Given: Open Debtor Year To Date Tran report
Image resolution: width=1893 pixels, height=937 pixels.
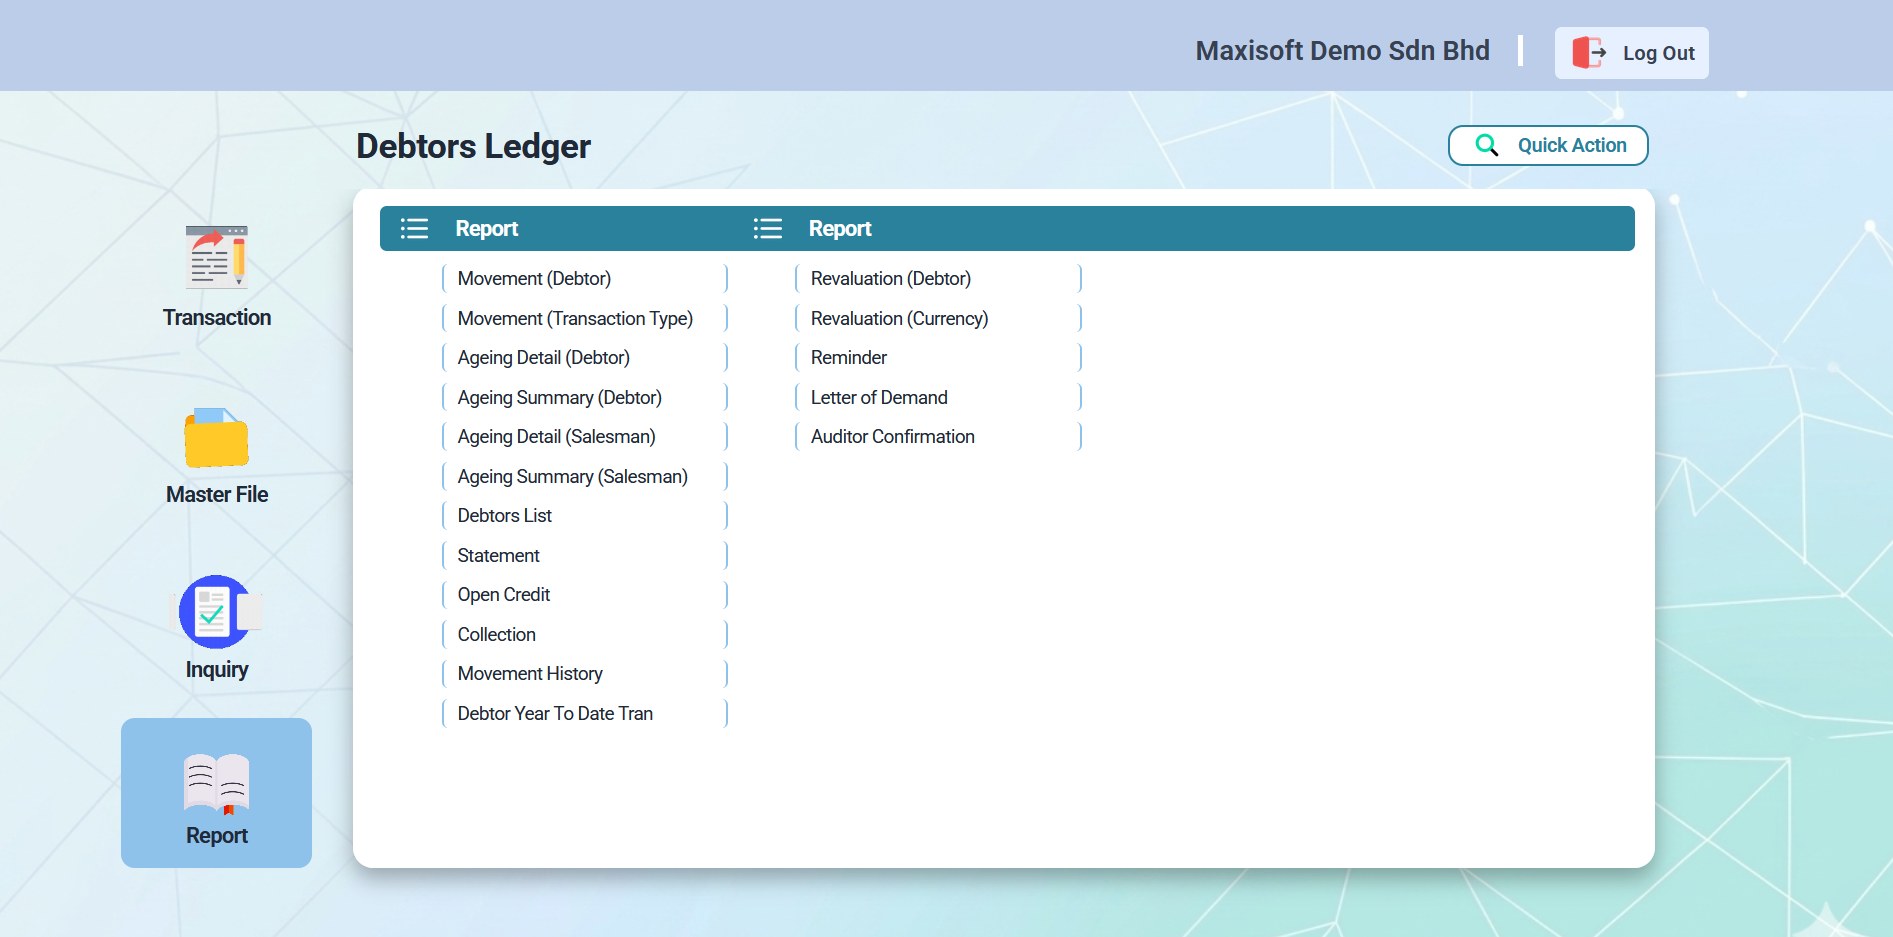Looking at the screenshot, I should point(585,713).
